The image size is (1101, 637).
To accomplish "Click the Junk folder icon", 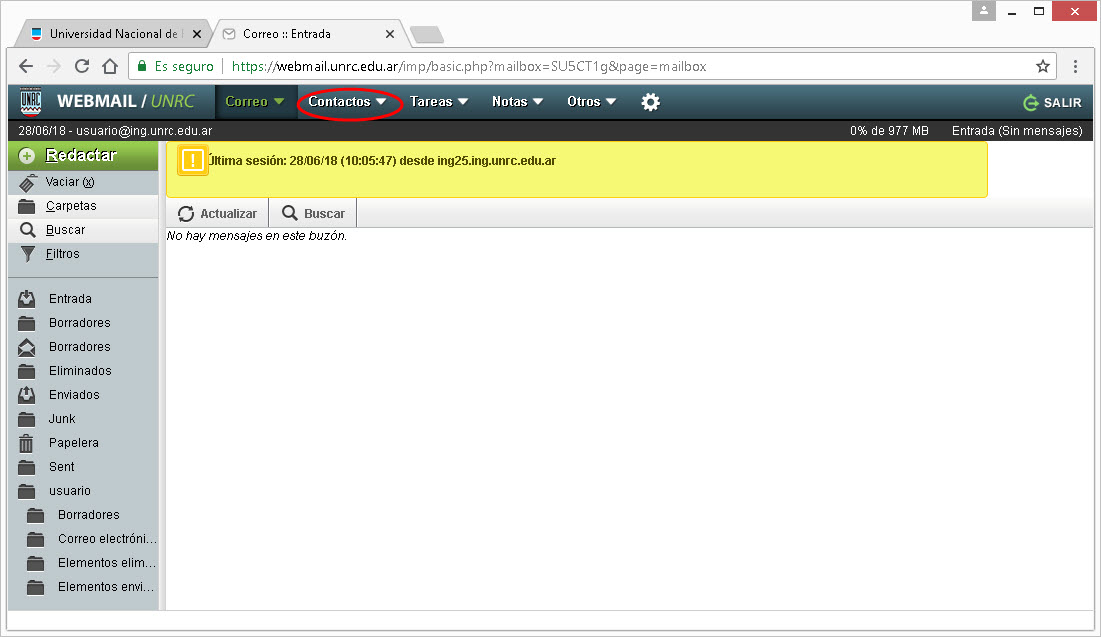I will click(27, 419).
